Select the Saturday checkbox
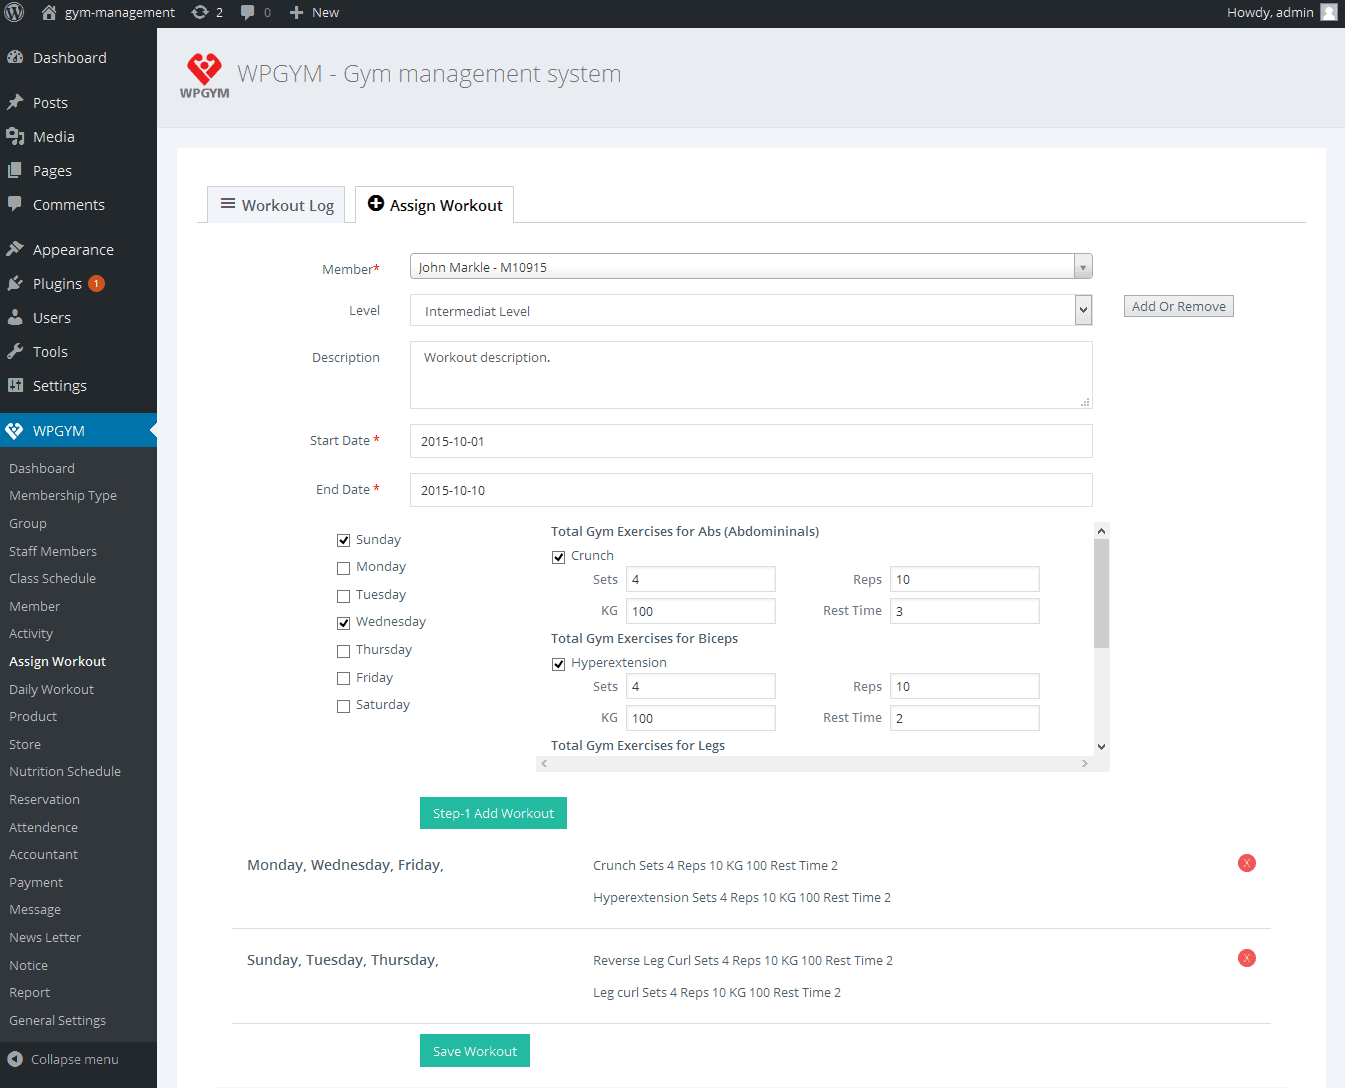 [343, 706]
